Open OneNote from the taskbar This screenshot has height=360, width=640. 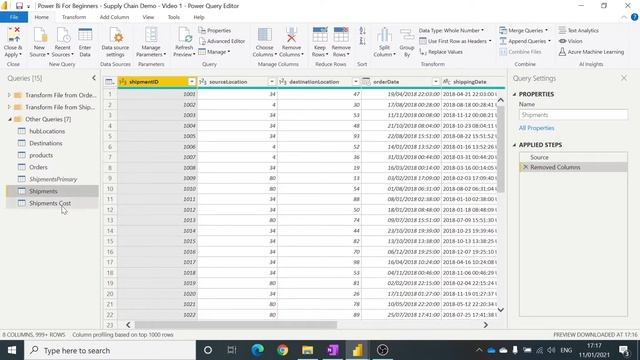[332, 350]
